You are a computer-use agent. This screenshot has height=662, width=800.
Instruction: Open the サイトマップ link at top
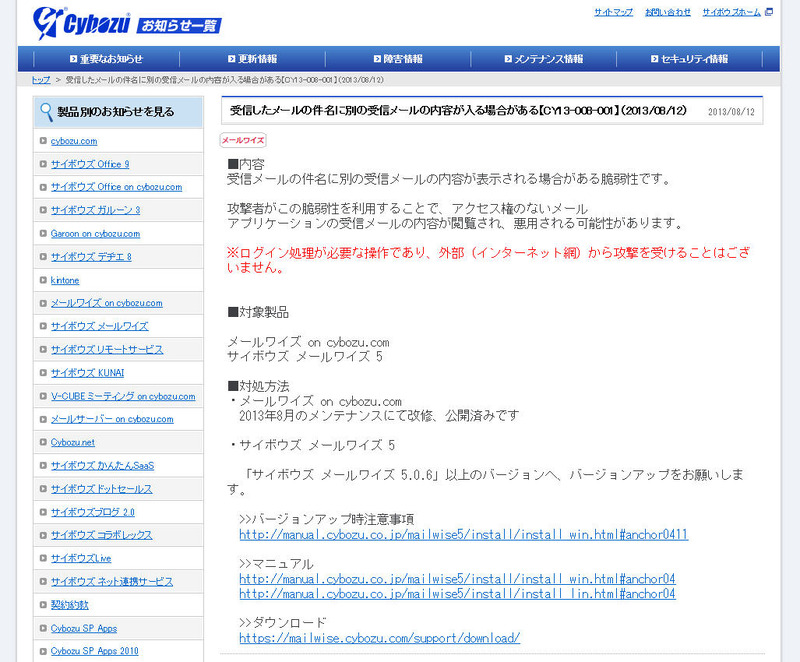(613, 12)
